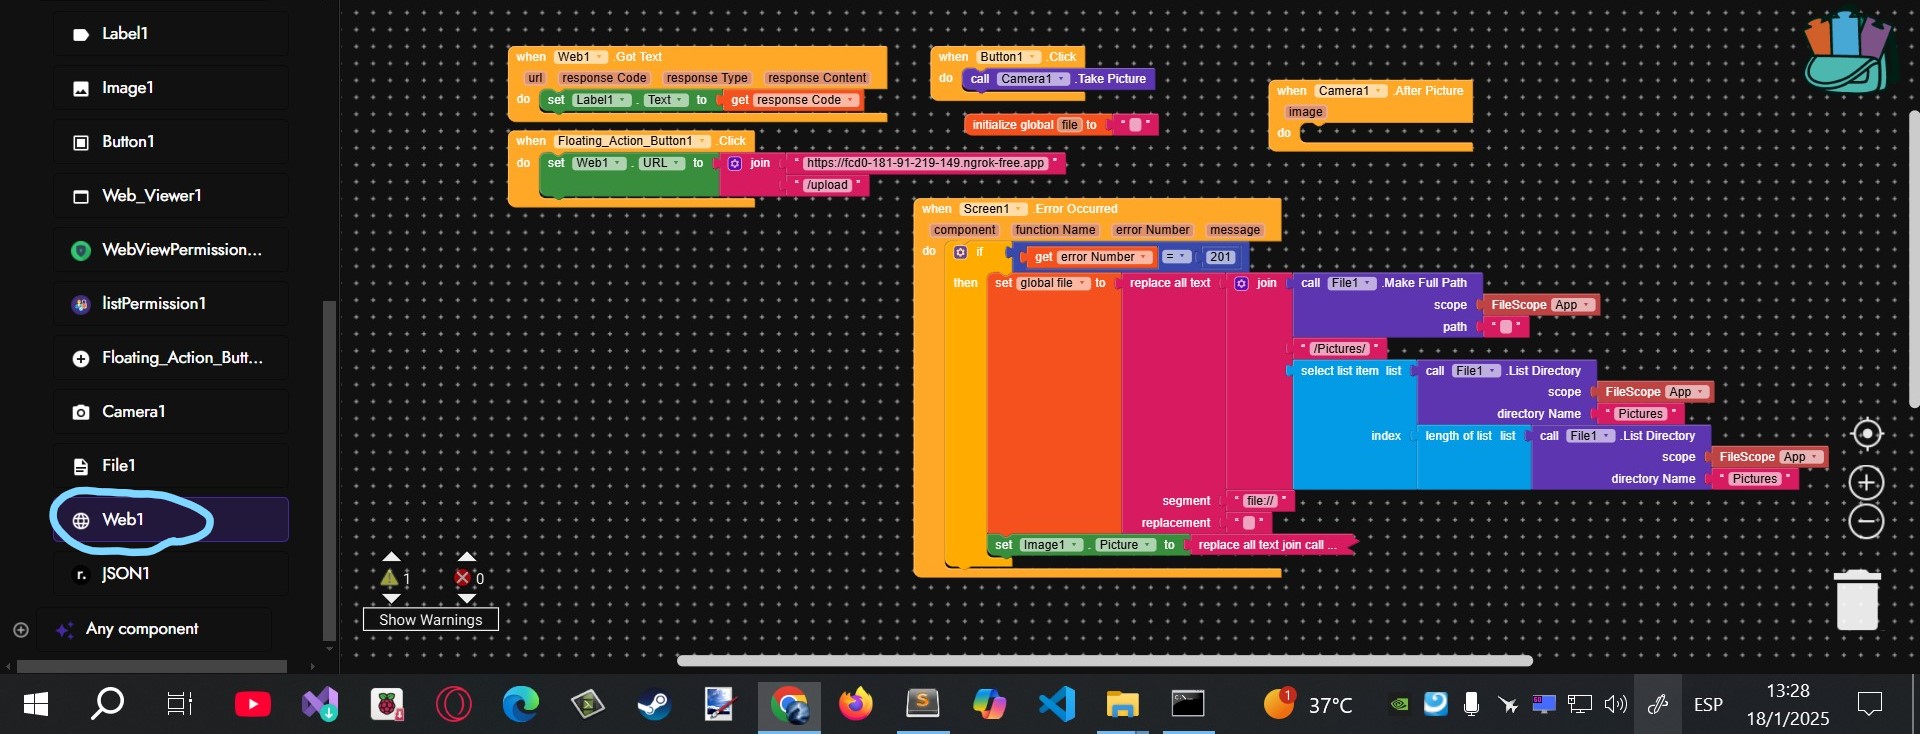Click the "file://" segment text block
The width and height of the screenshot is (1920, 734).
point(1261,501)
